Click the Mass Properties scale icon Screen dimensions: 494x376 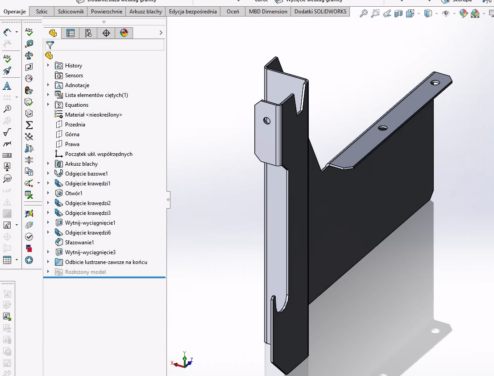pyautogui.click(x=29, y=55)
